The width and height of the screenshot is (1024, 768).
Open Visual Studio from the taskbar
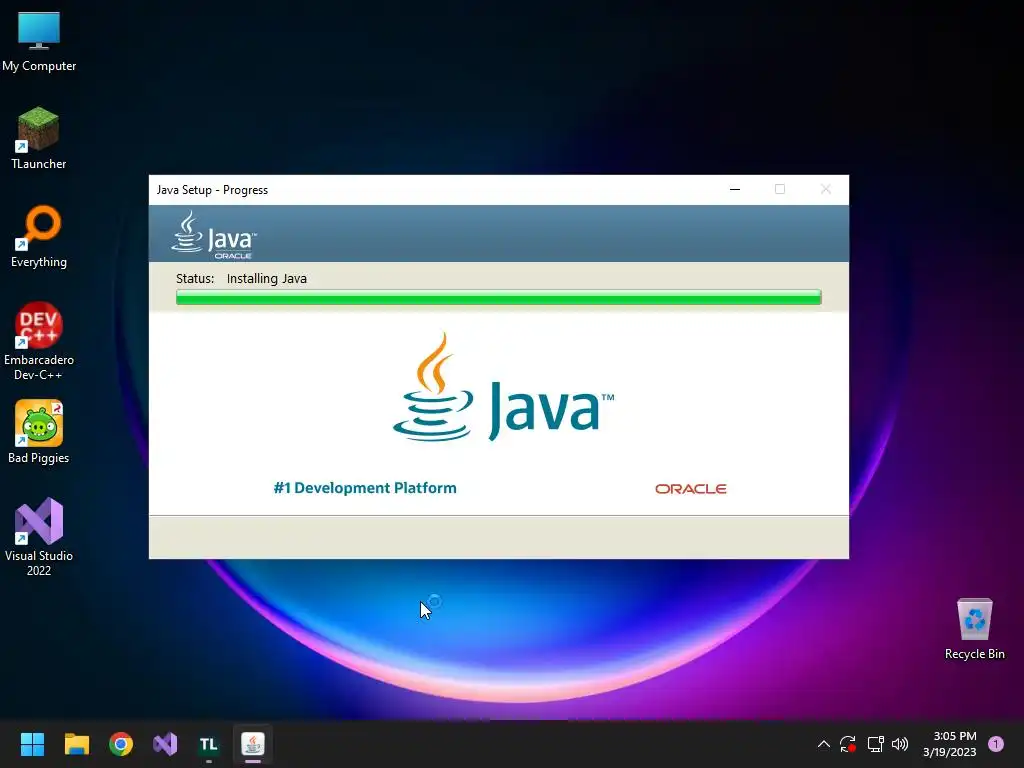pos(165,744)
